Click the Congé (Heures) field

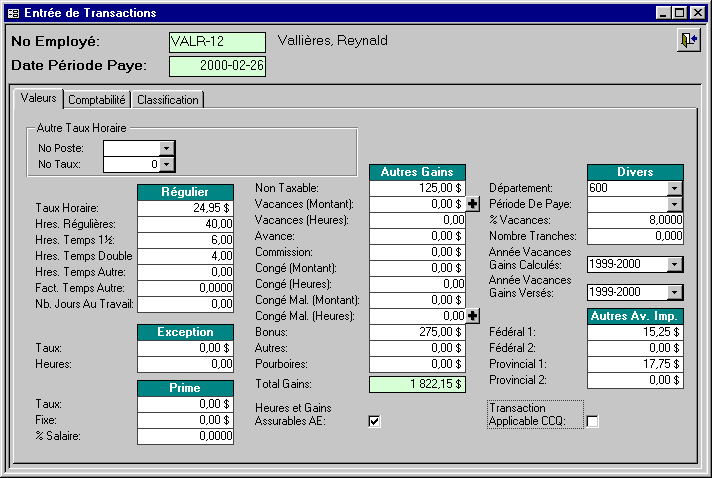coord(417,284)
